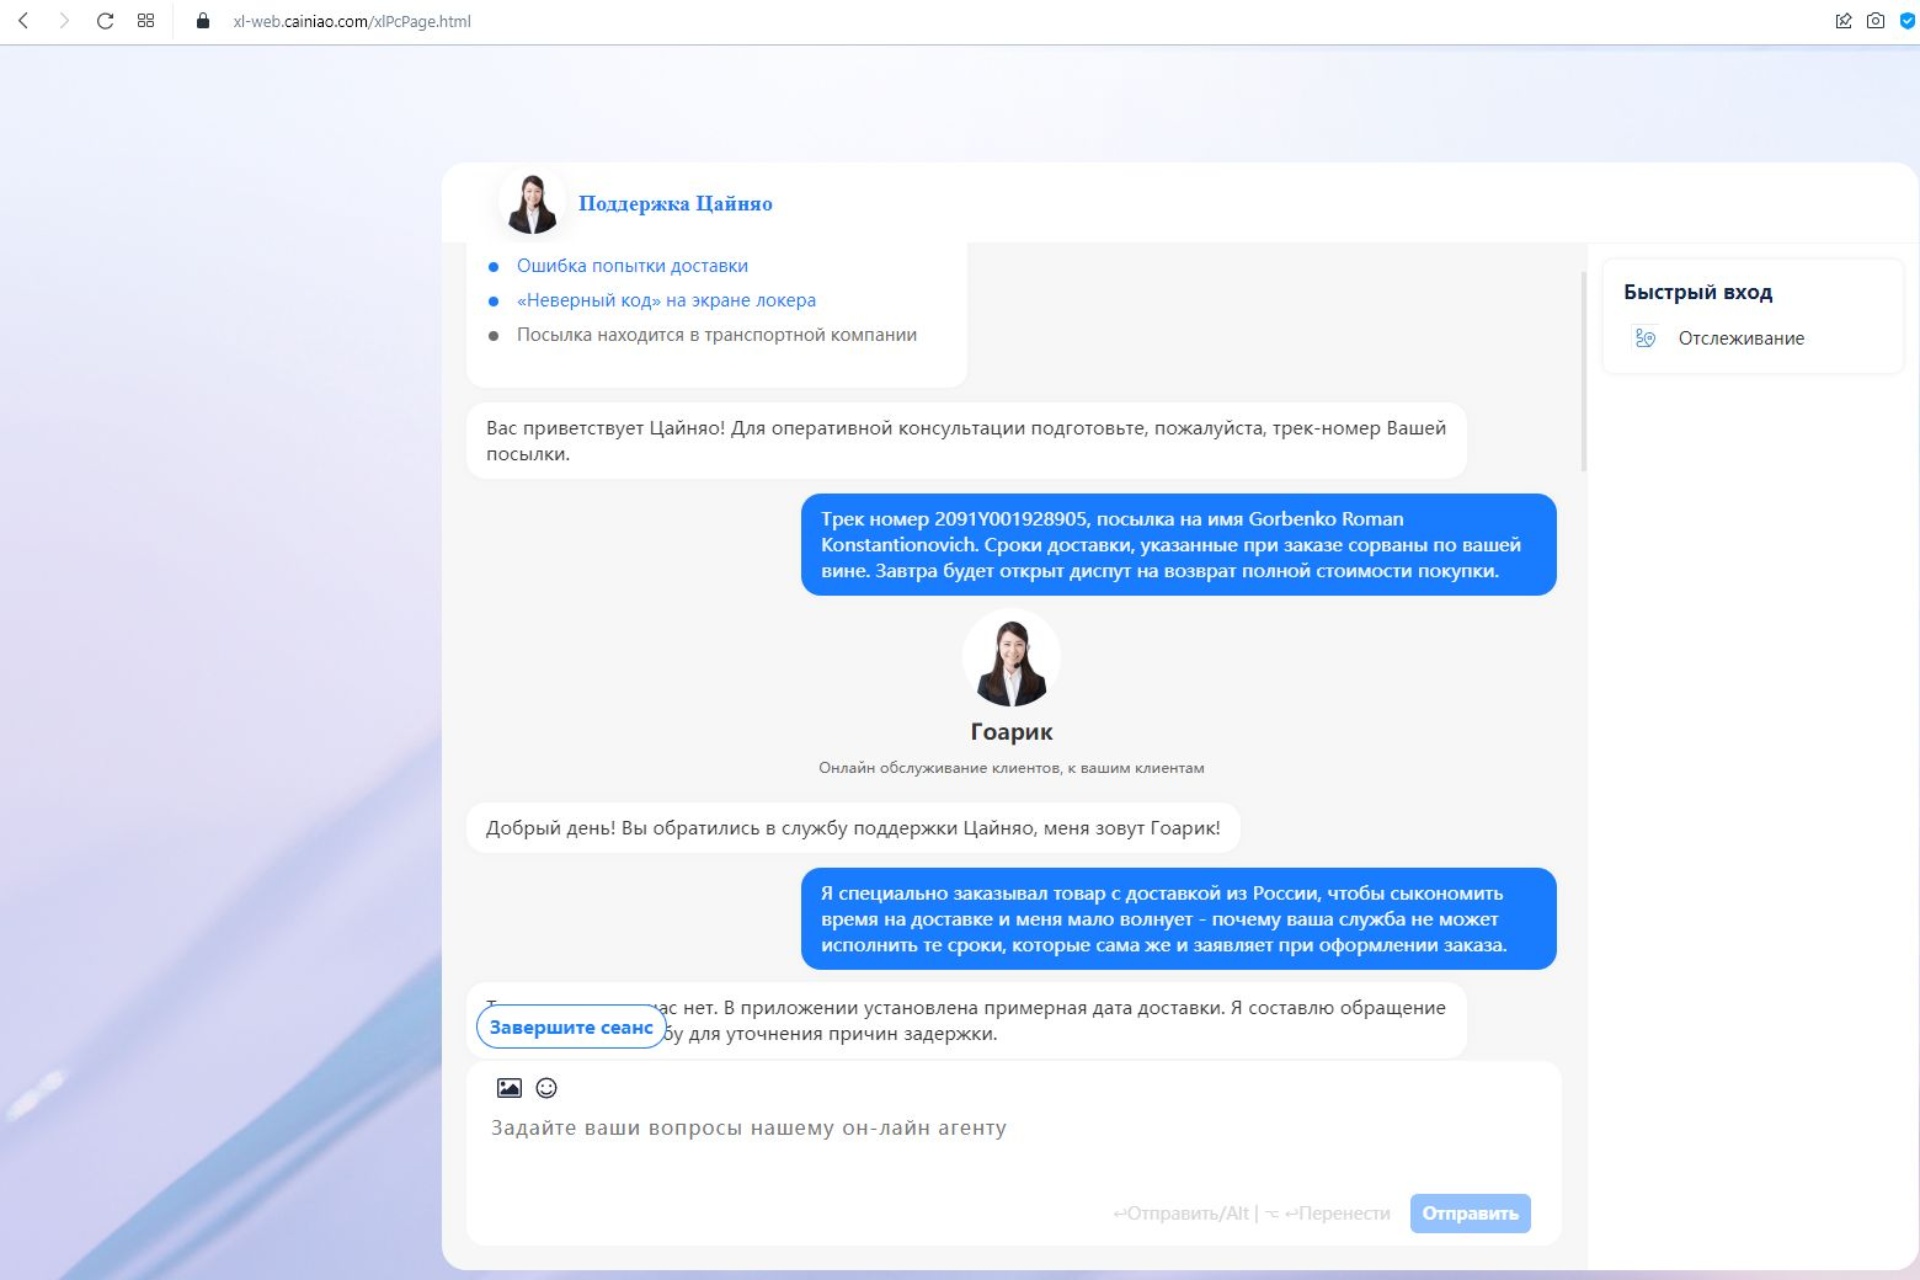Click the attach image icon above the message field
1920x1280 pixels.
point(509,1088)
